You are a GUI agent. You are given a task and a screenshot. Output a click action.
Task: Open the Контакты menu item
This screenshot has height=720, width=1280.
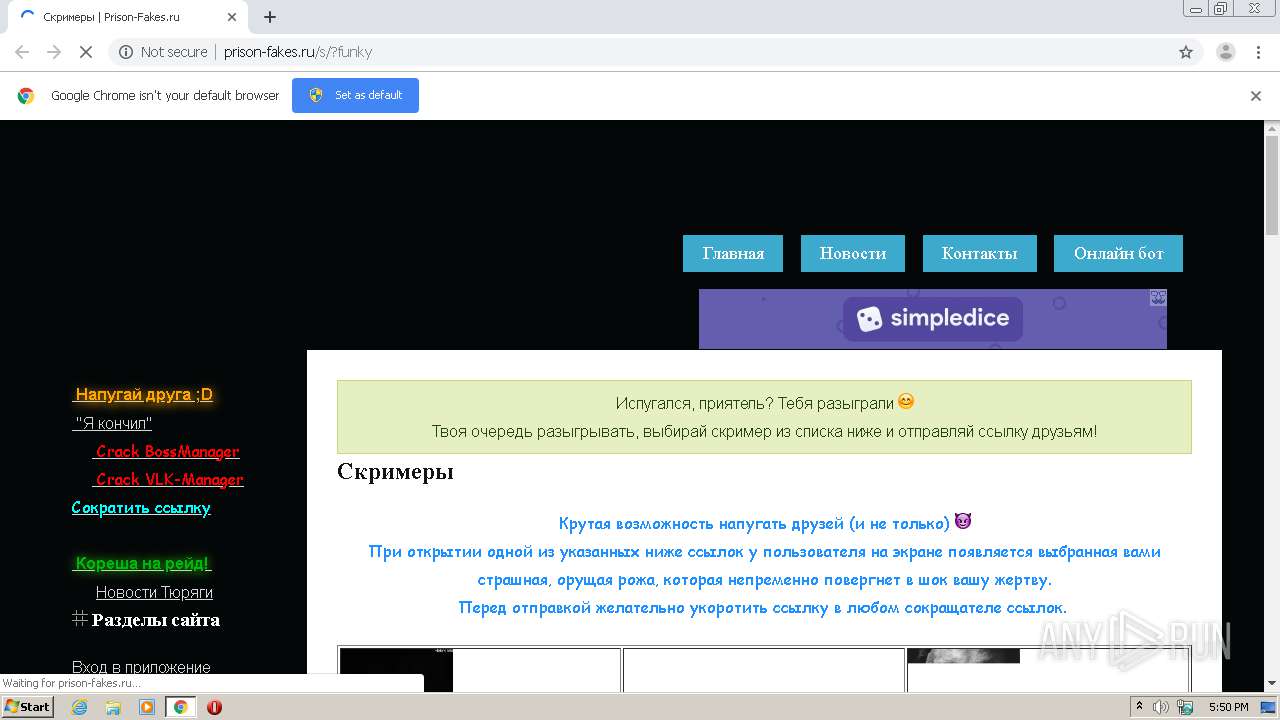coord(980,253)
